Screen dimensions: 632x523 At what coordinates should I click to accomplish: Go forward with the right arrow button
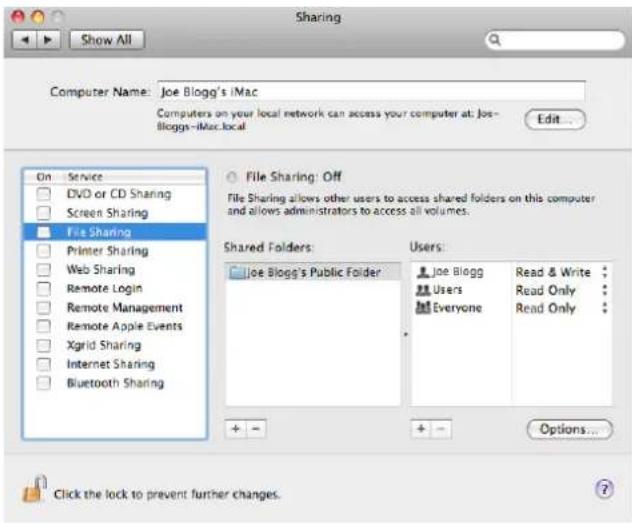[48, 39]
